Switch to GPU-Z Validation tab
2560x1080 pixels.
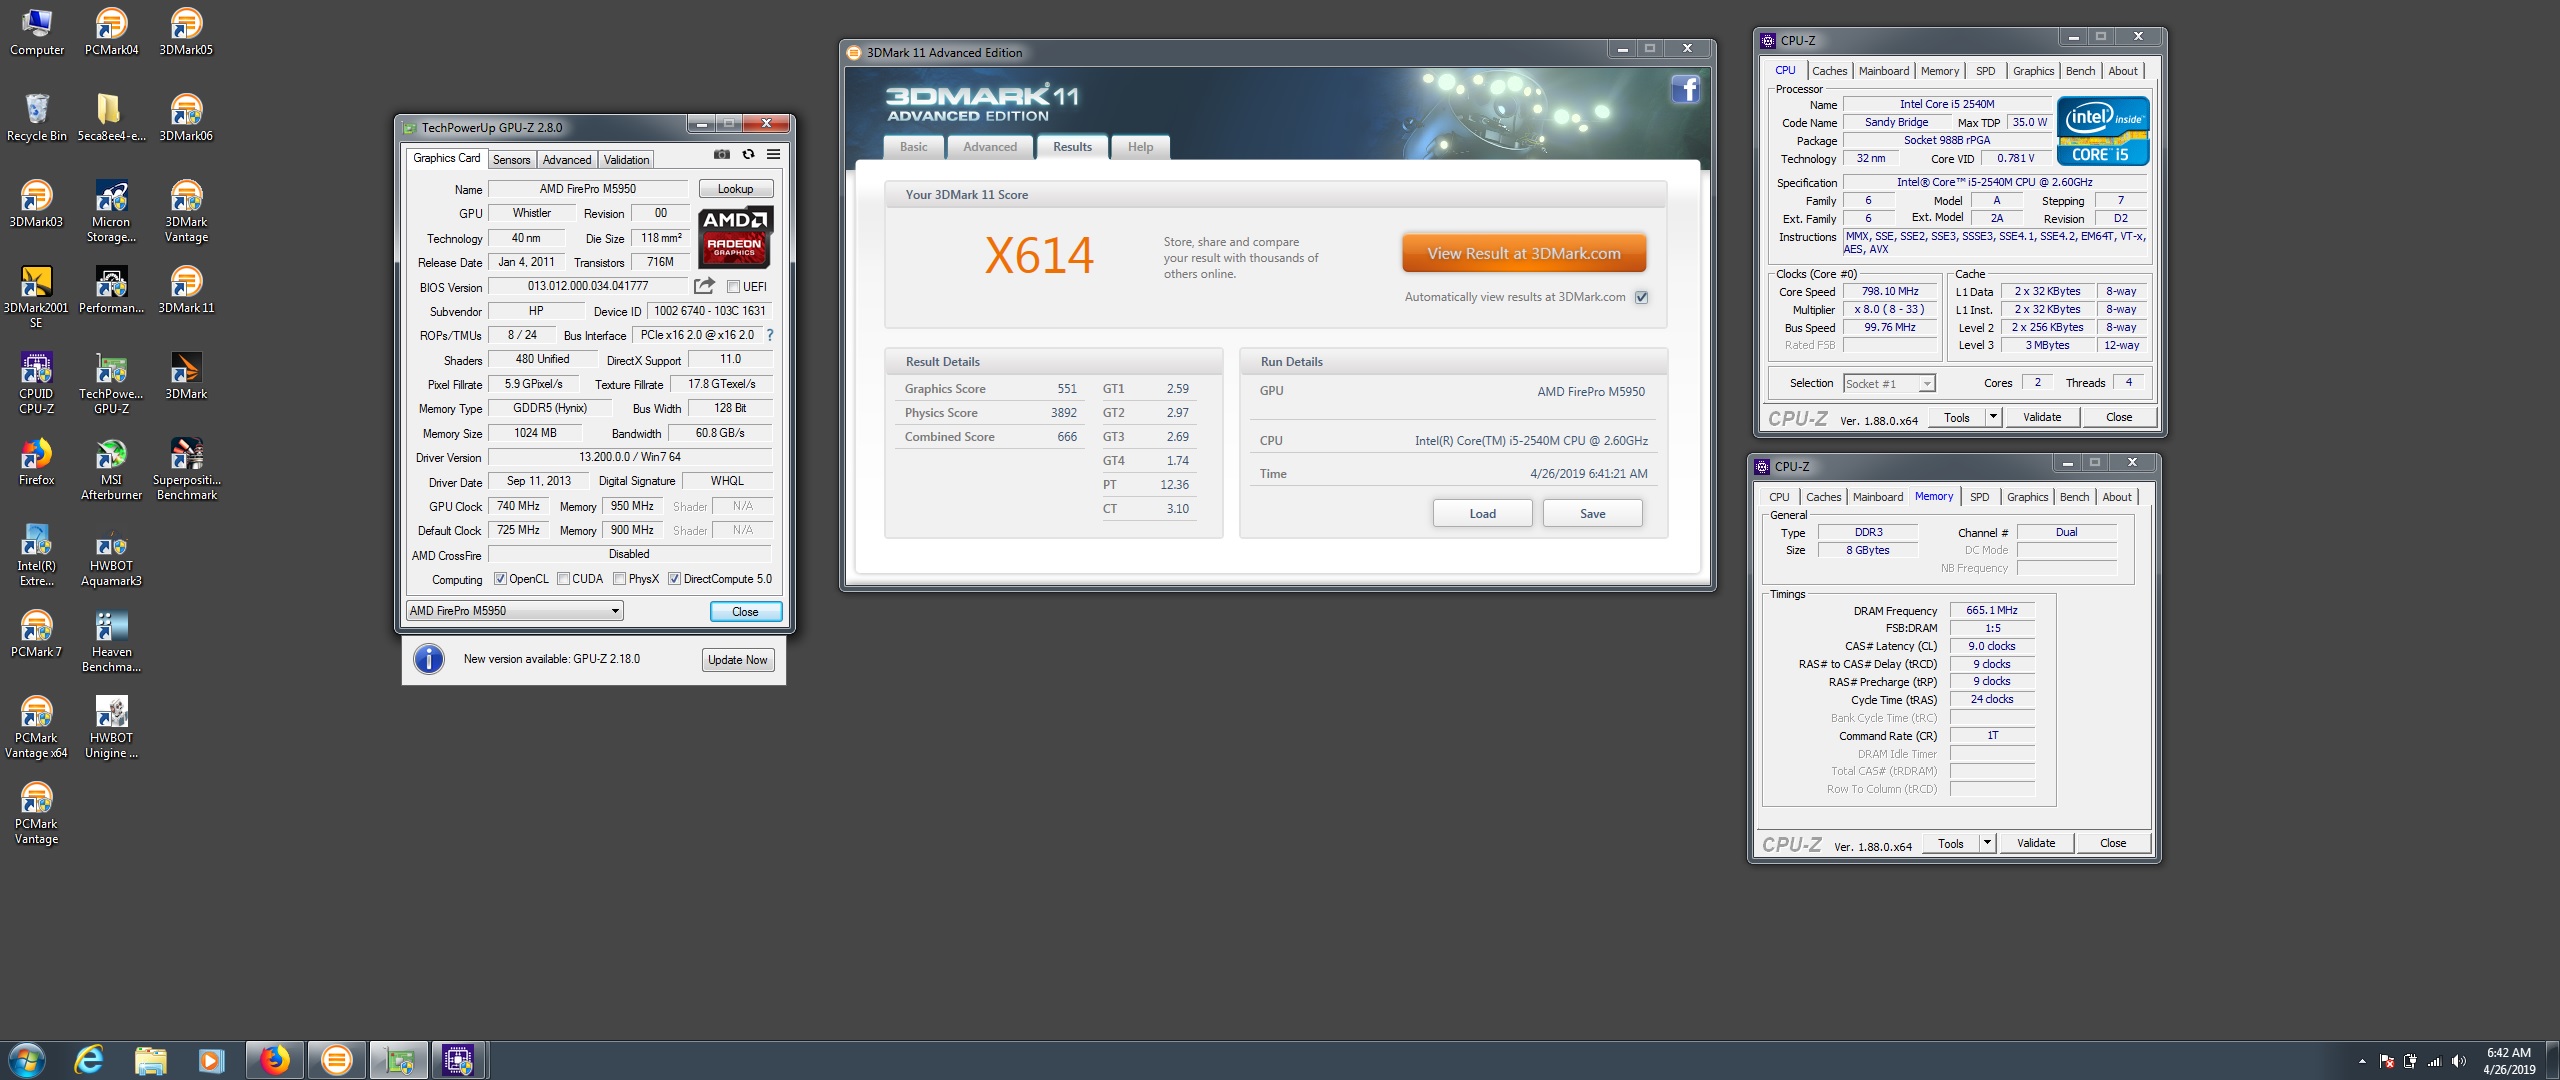tap(627, 160)
